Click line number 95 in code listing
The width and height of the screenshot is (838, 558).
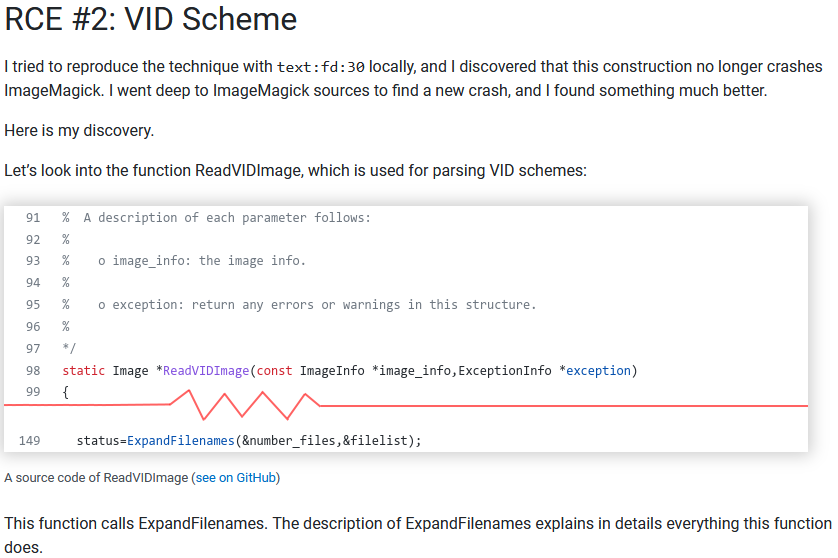tap(33, 305)
